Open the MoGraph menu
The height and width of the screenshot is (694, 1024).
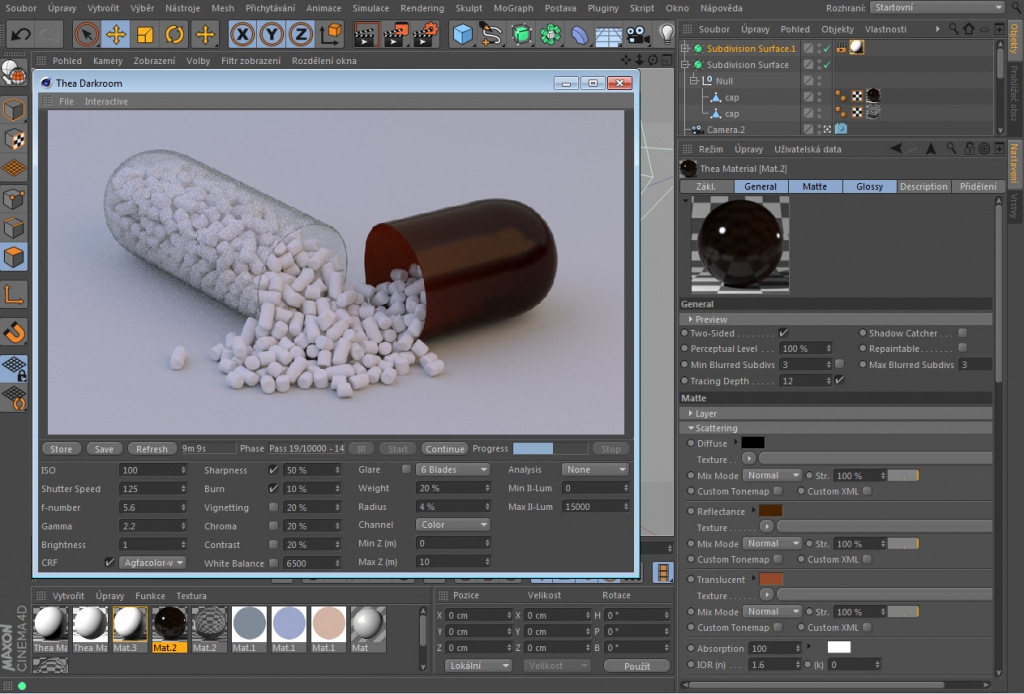(x=512, y=8)
